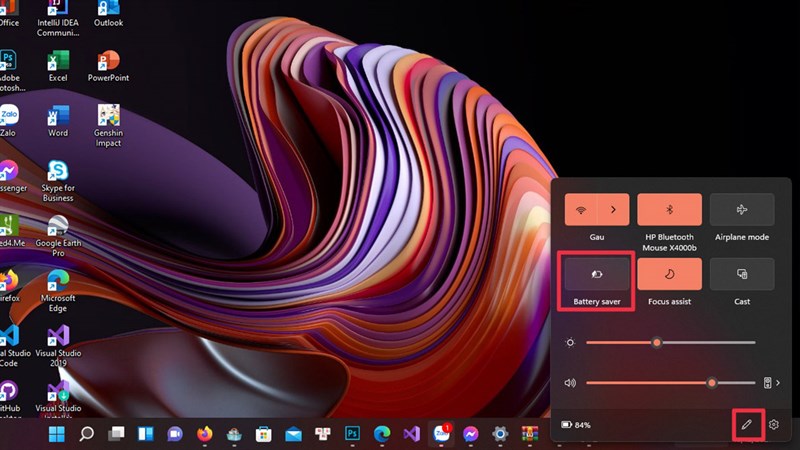Click the 84% battery indicator
This screenshot has height=450, width=800.
(x=576, y=424)
